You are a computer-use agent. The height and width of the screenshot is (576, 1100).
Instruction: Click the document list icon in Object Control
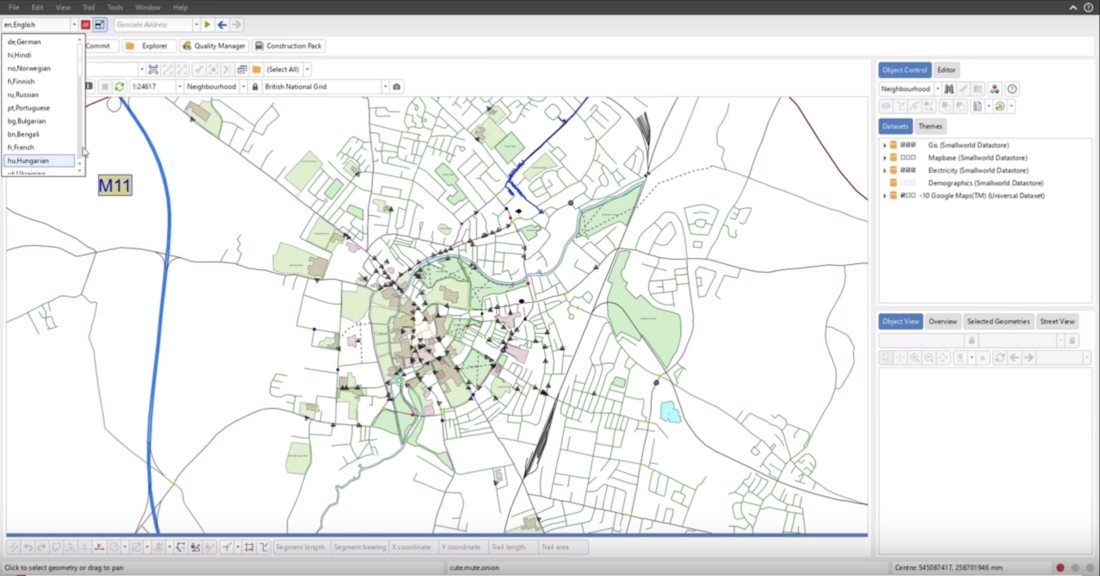[x=977, y=106]
